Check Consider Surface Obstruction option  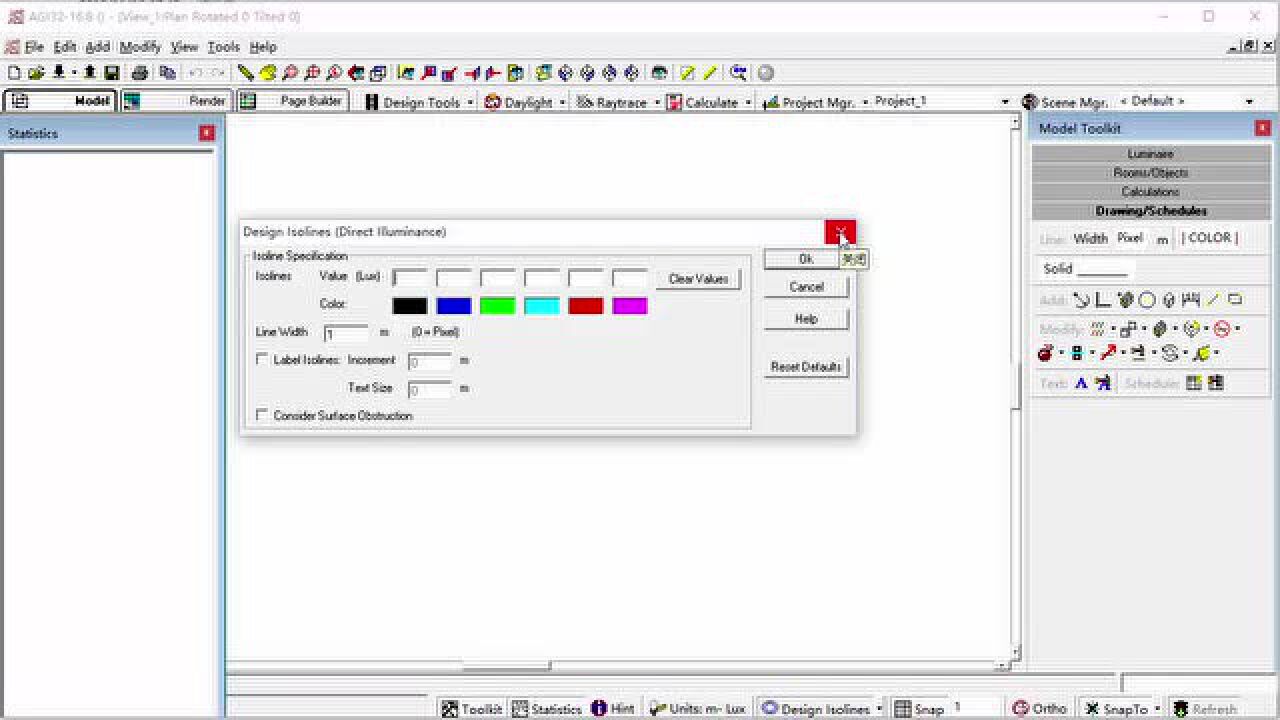click(x=262, y=415)
